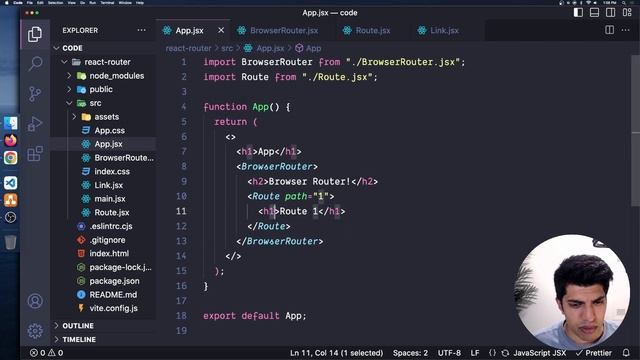The width and height of the screenshot is (640, 360).
Task: Switch to the Link.jsx tab
Action: [x=444, y=31]
